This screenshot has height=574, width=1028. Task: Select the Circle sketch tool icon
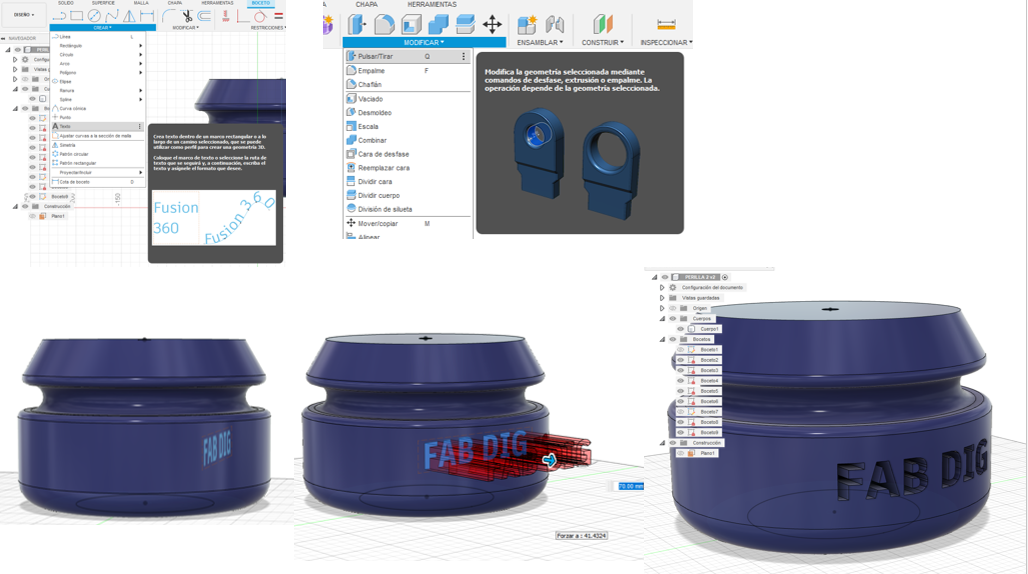[94, 16]
